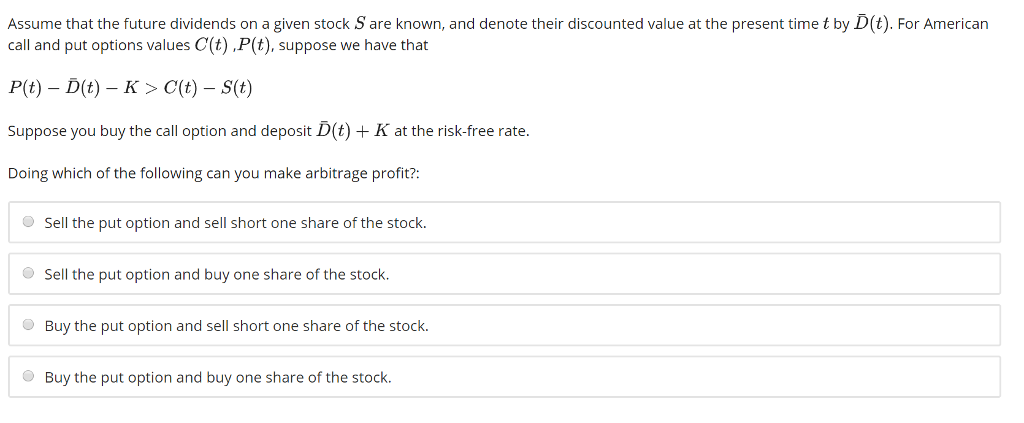Viewport: 1024px width, 423px height.
Task: Select radio for buy put, short stock
Action: click(29, 324)
